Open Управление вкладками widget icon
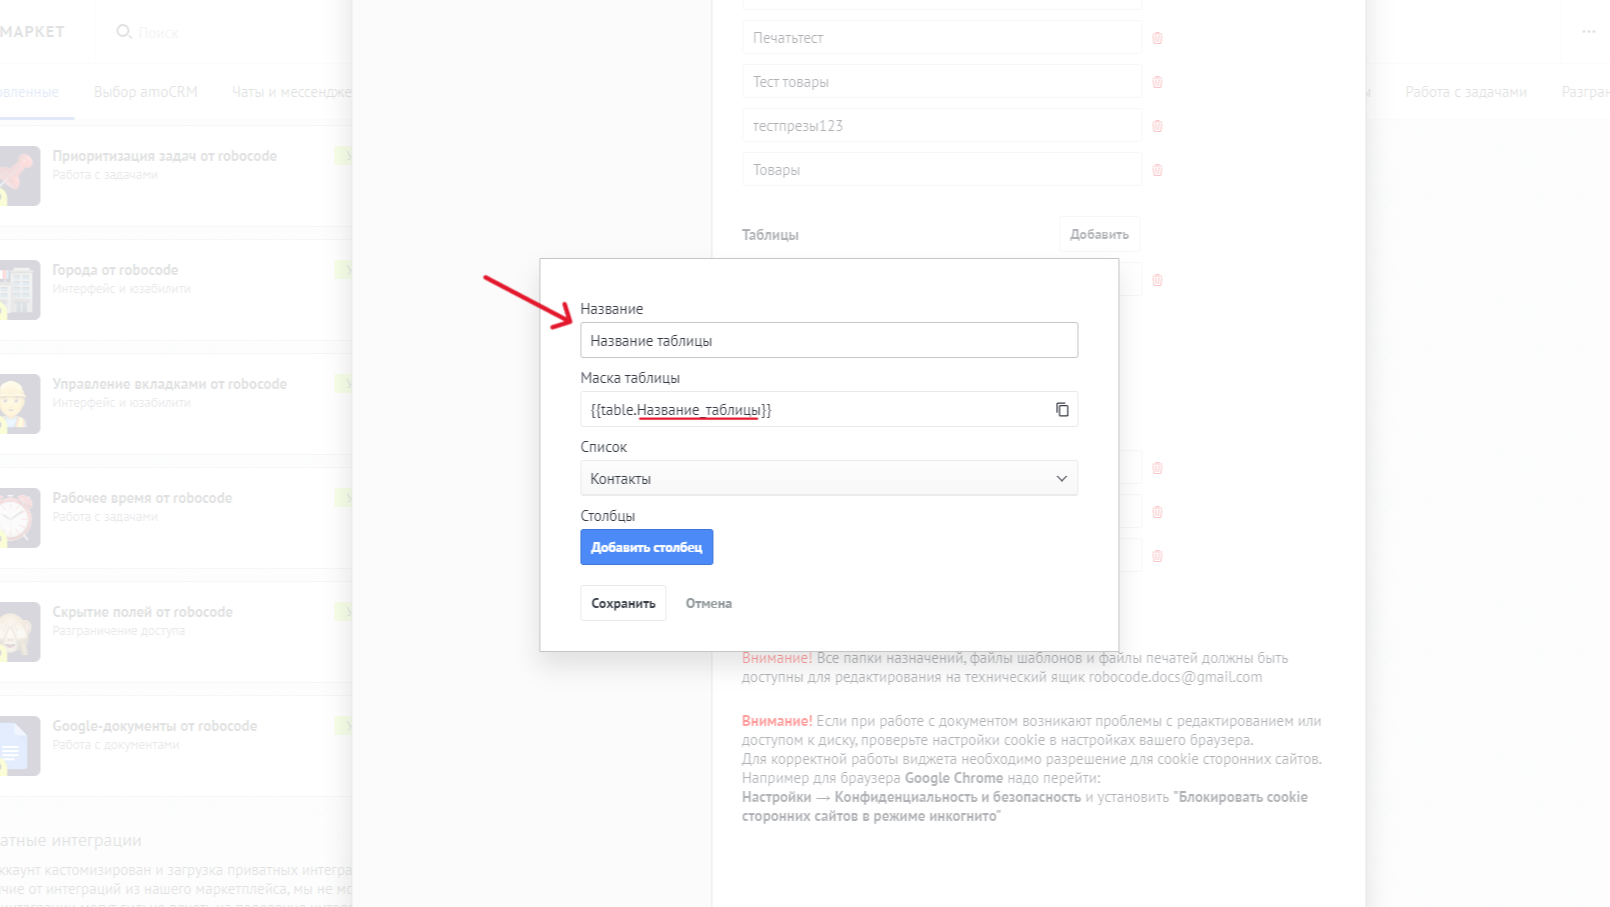This screenshot has height=907, width=1610. (19, 404)
